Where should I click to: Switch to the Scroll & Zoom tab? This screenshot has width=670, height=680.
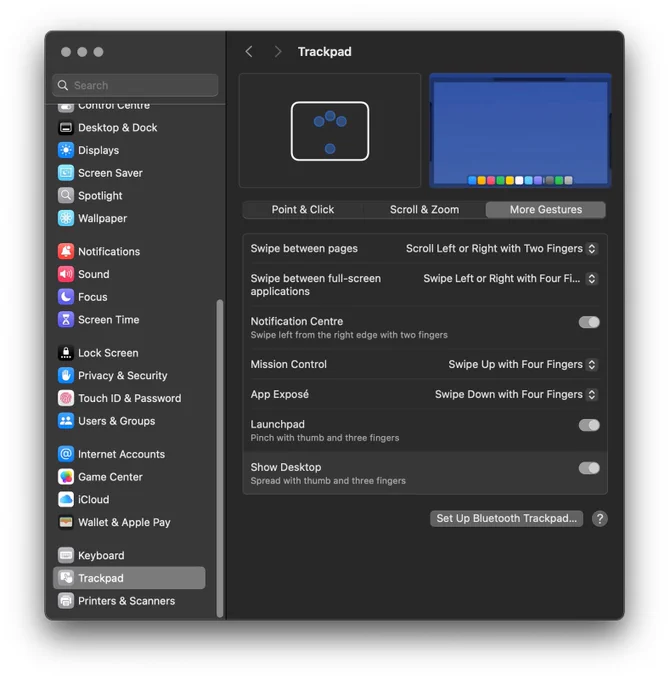(x=424, y=209)
